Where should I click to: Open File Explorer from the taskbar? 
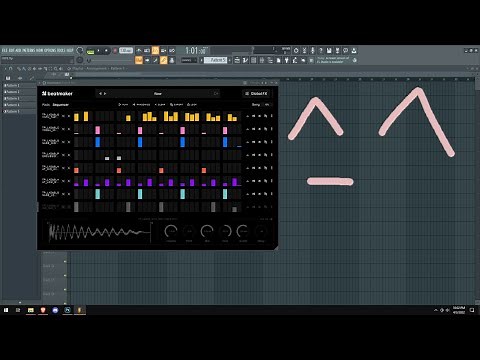(31, 310)
